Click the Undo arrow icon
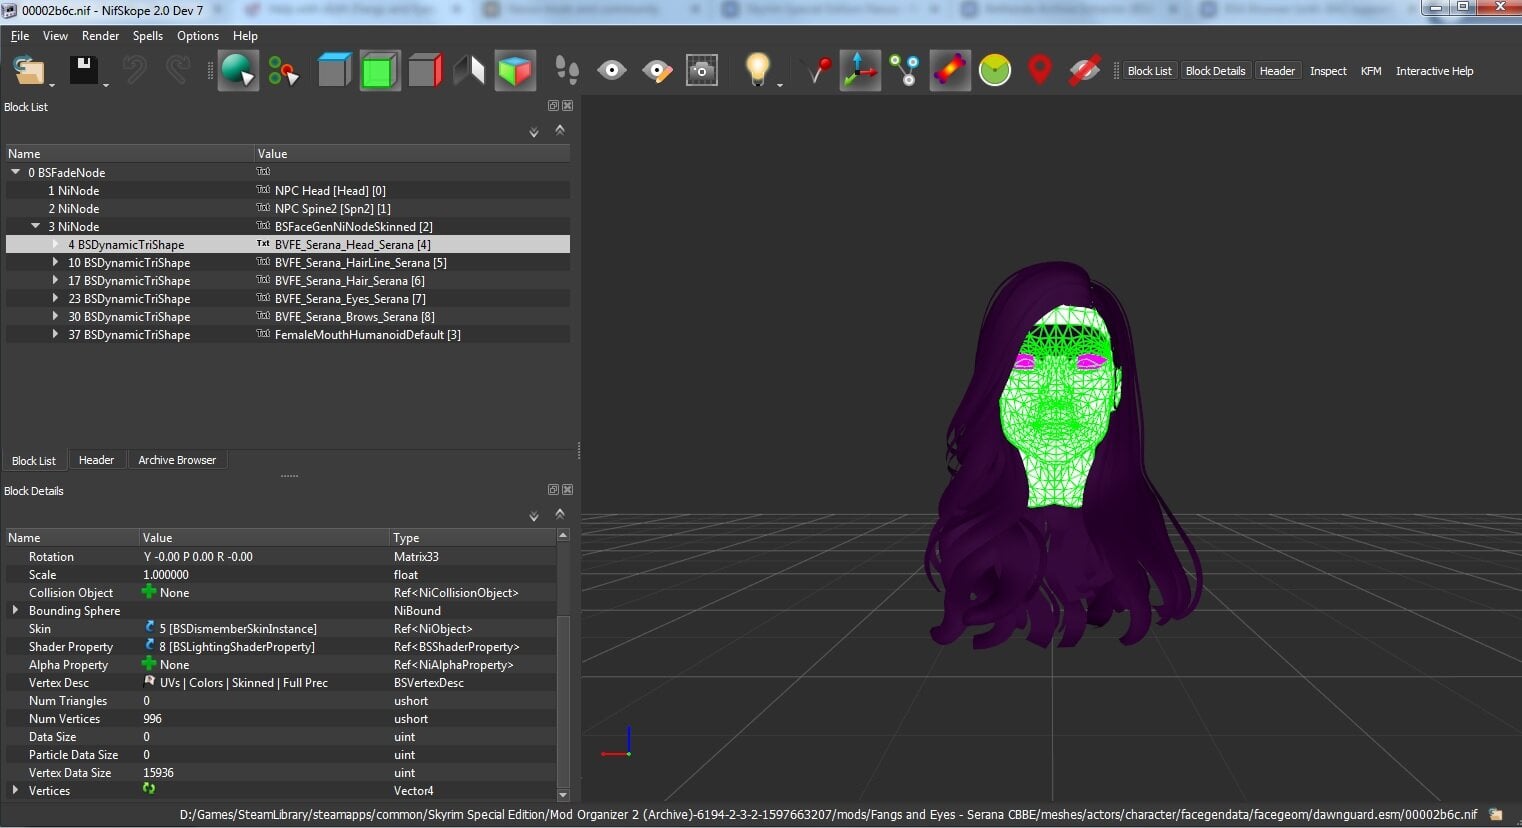Image resolution: width=1522 pixels, height=828 pixels. pyautogui.click(x=134, y=70)
